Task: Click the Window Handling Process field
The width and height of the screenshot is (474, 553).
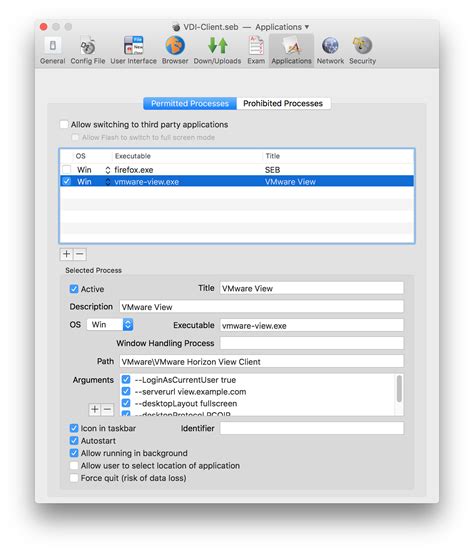Action: [x=311, y=343]
